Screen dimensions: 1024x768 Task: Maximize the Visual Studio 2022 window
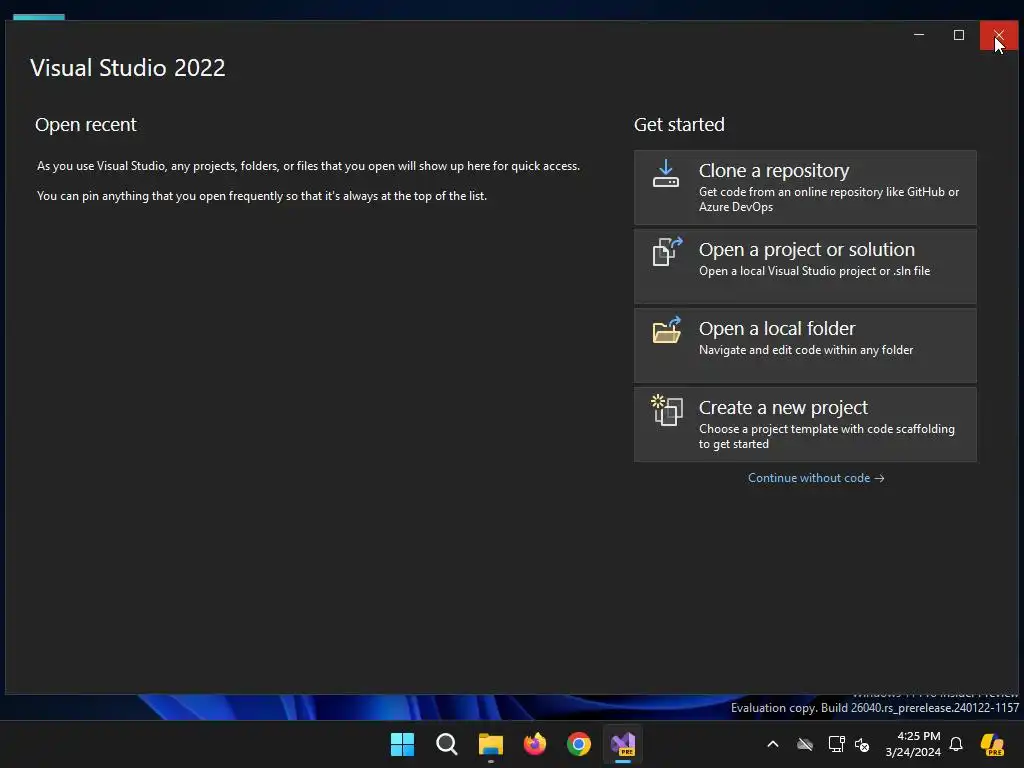point(959,35)
